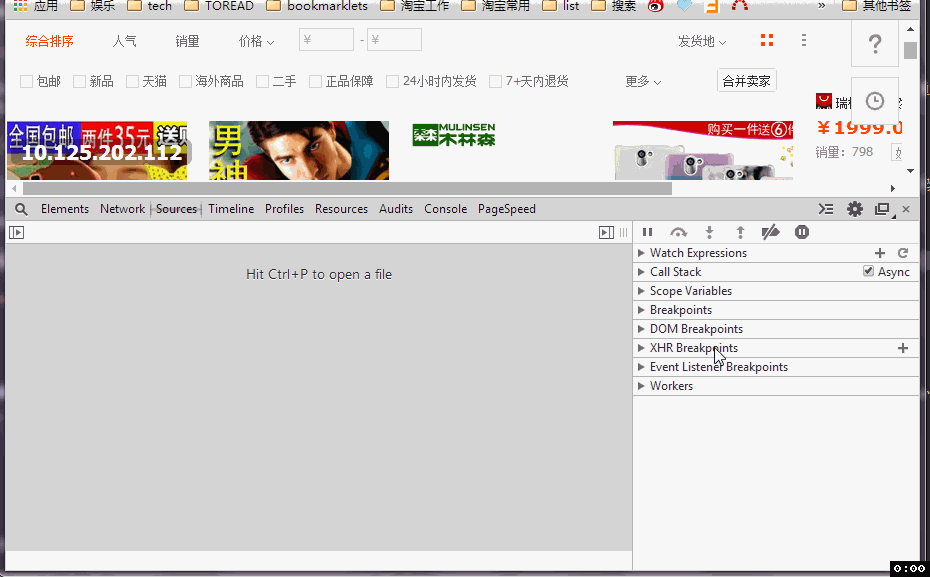Click the minimum price input field
Screen dimensions: 930x577
point(327,41)
